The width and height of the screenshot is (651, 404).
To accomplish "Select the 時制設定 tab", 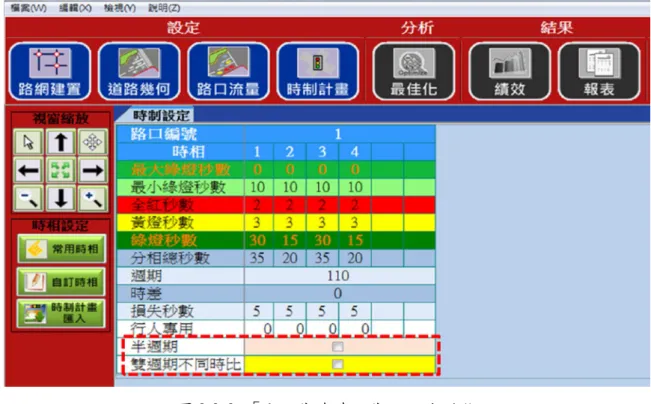I will (x=160, y=115).
